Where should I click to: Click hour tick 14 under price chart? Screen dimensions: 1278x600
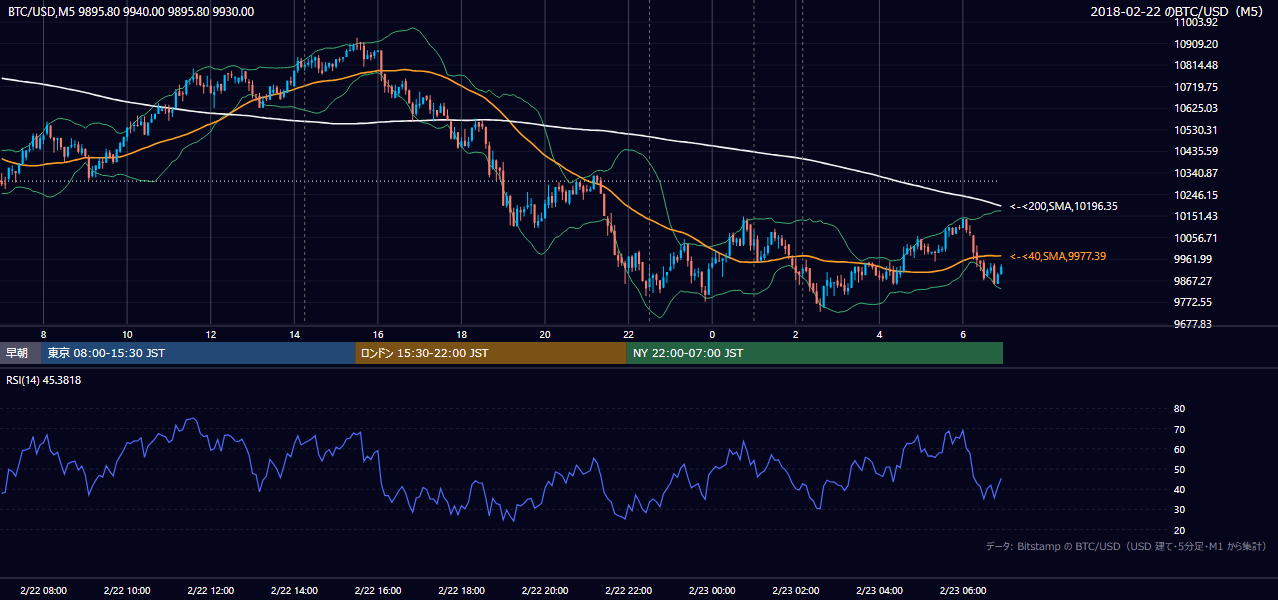[294, 334]
